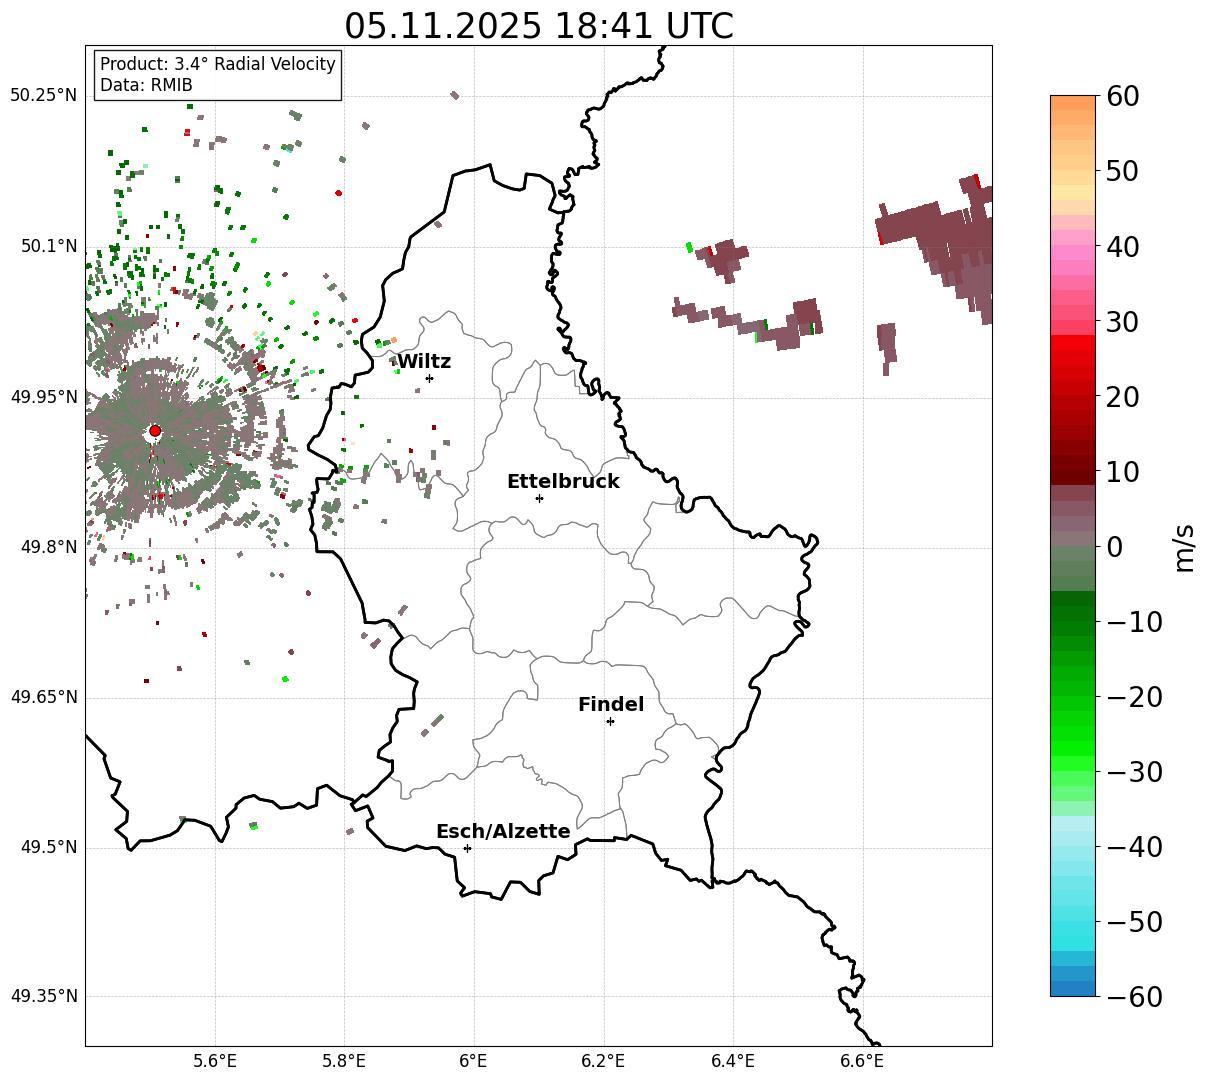The width and height of the screenshot is (1207, 1081).
Task: Click the Esch/Alzette city label
Action: (503, 832)
